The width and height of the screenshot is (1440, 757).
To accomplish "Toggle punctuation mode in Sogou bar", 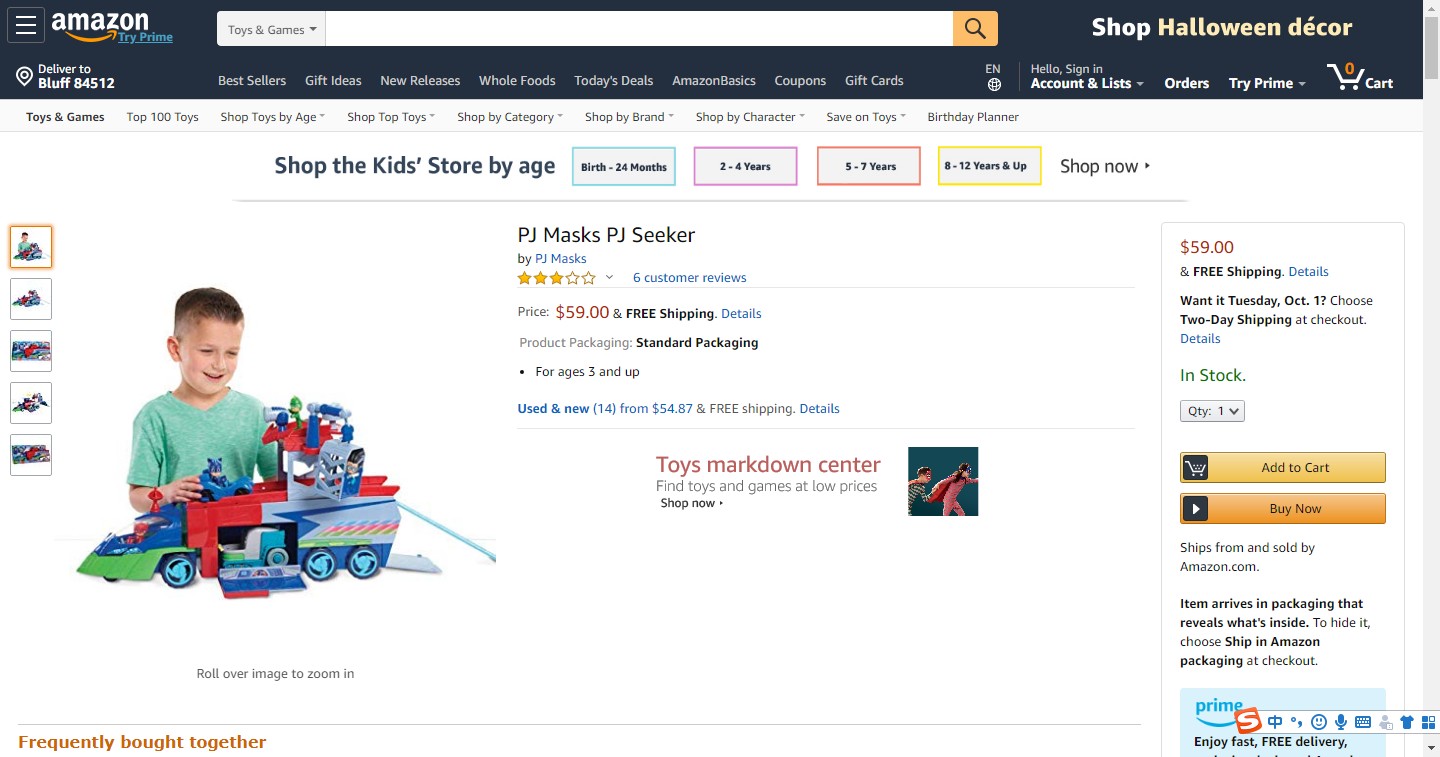I will coord(1297,722).
